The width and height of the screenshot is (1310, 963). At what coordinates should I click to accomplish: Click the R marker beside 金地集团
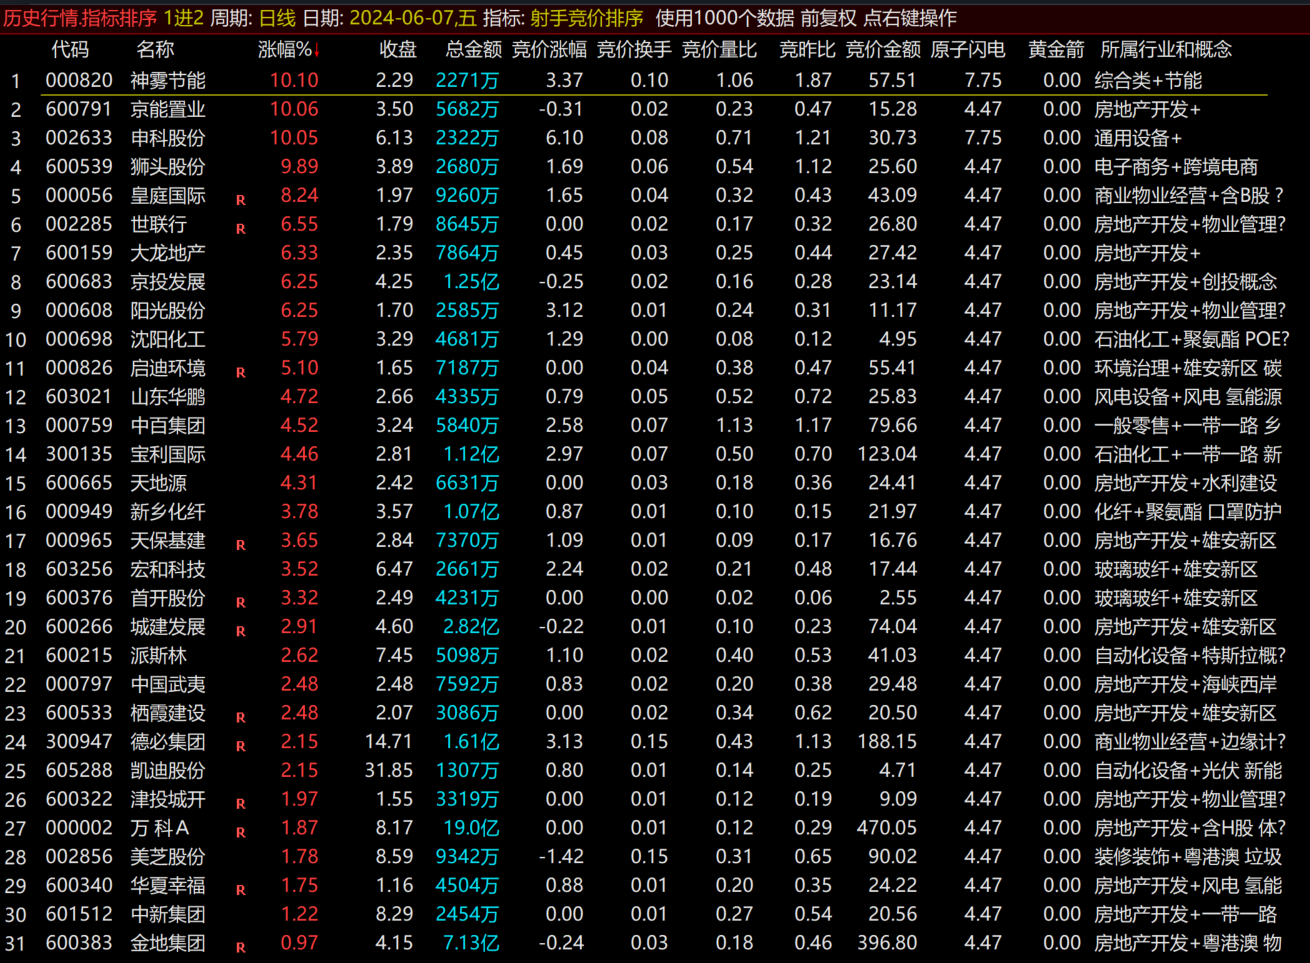click(240, 948)
